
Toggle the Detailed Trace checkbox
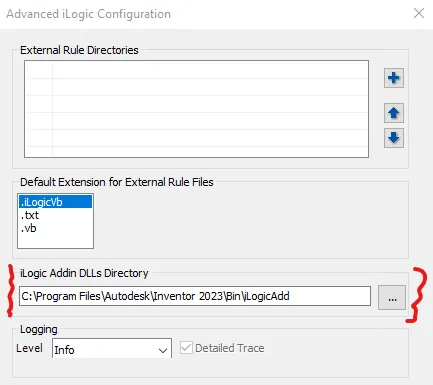186,348
